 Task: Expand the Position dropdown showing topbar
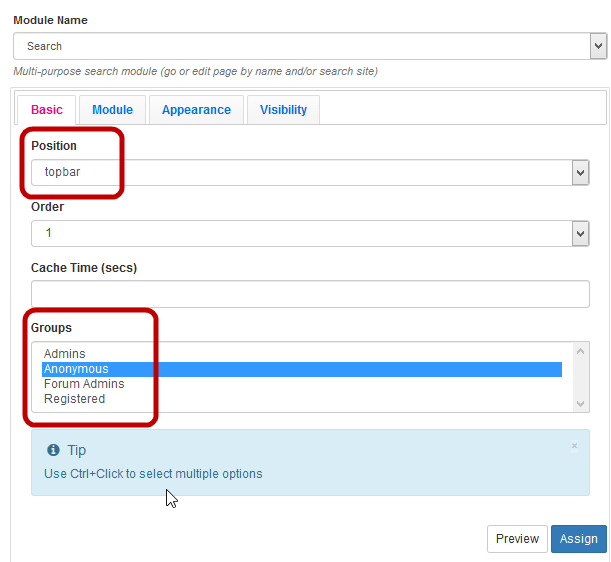click(x=300, y=173)
